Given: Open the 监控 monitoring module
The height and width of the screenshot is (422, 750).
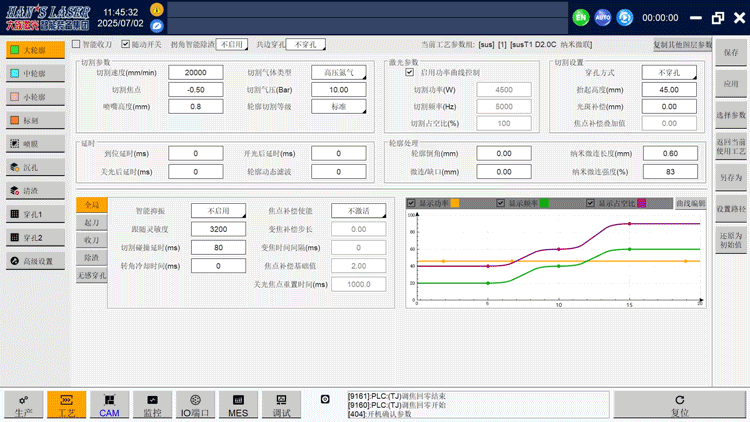Looking at the screenshot, I should point(152,404).
